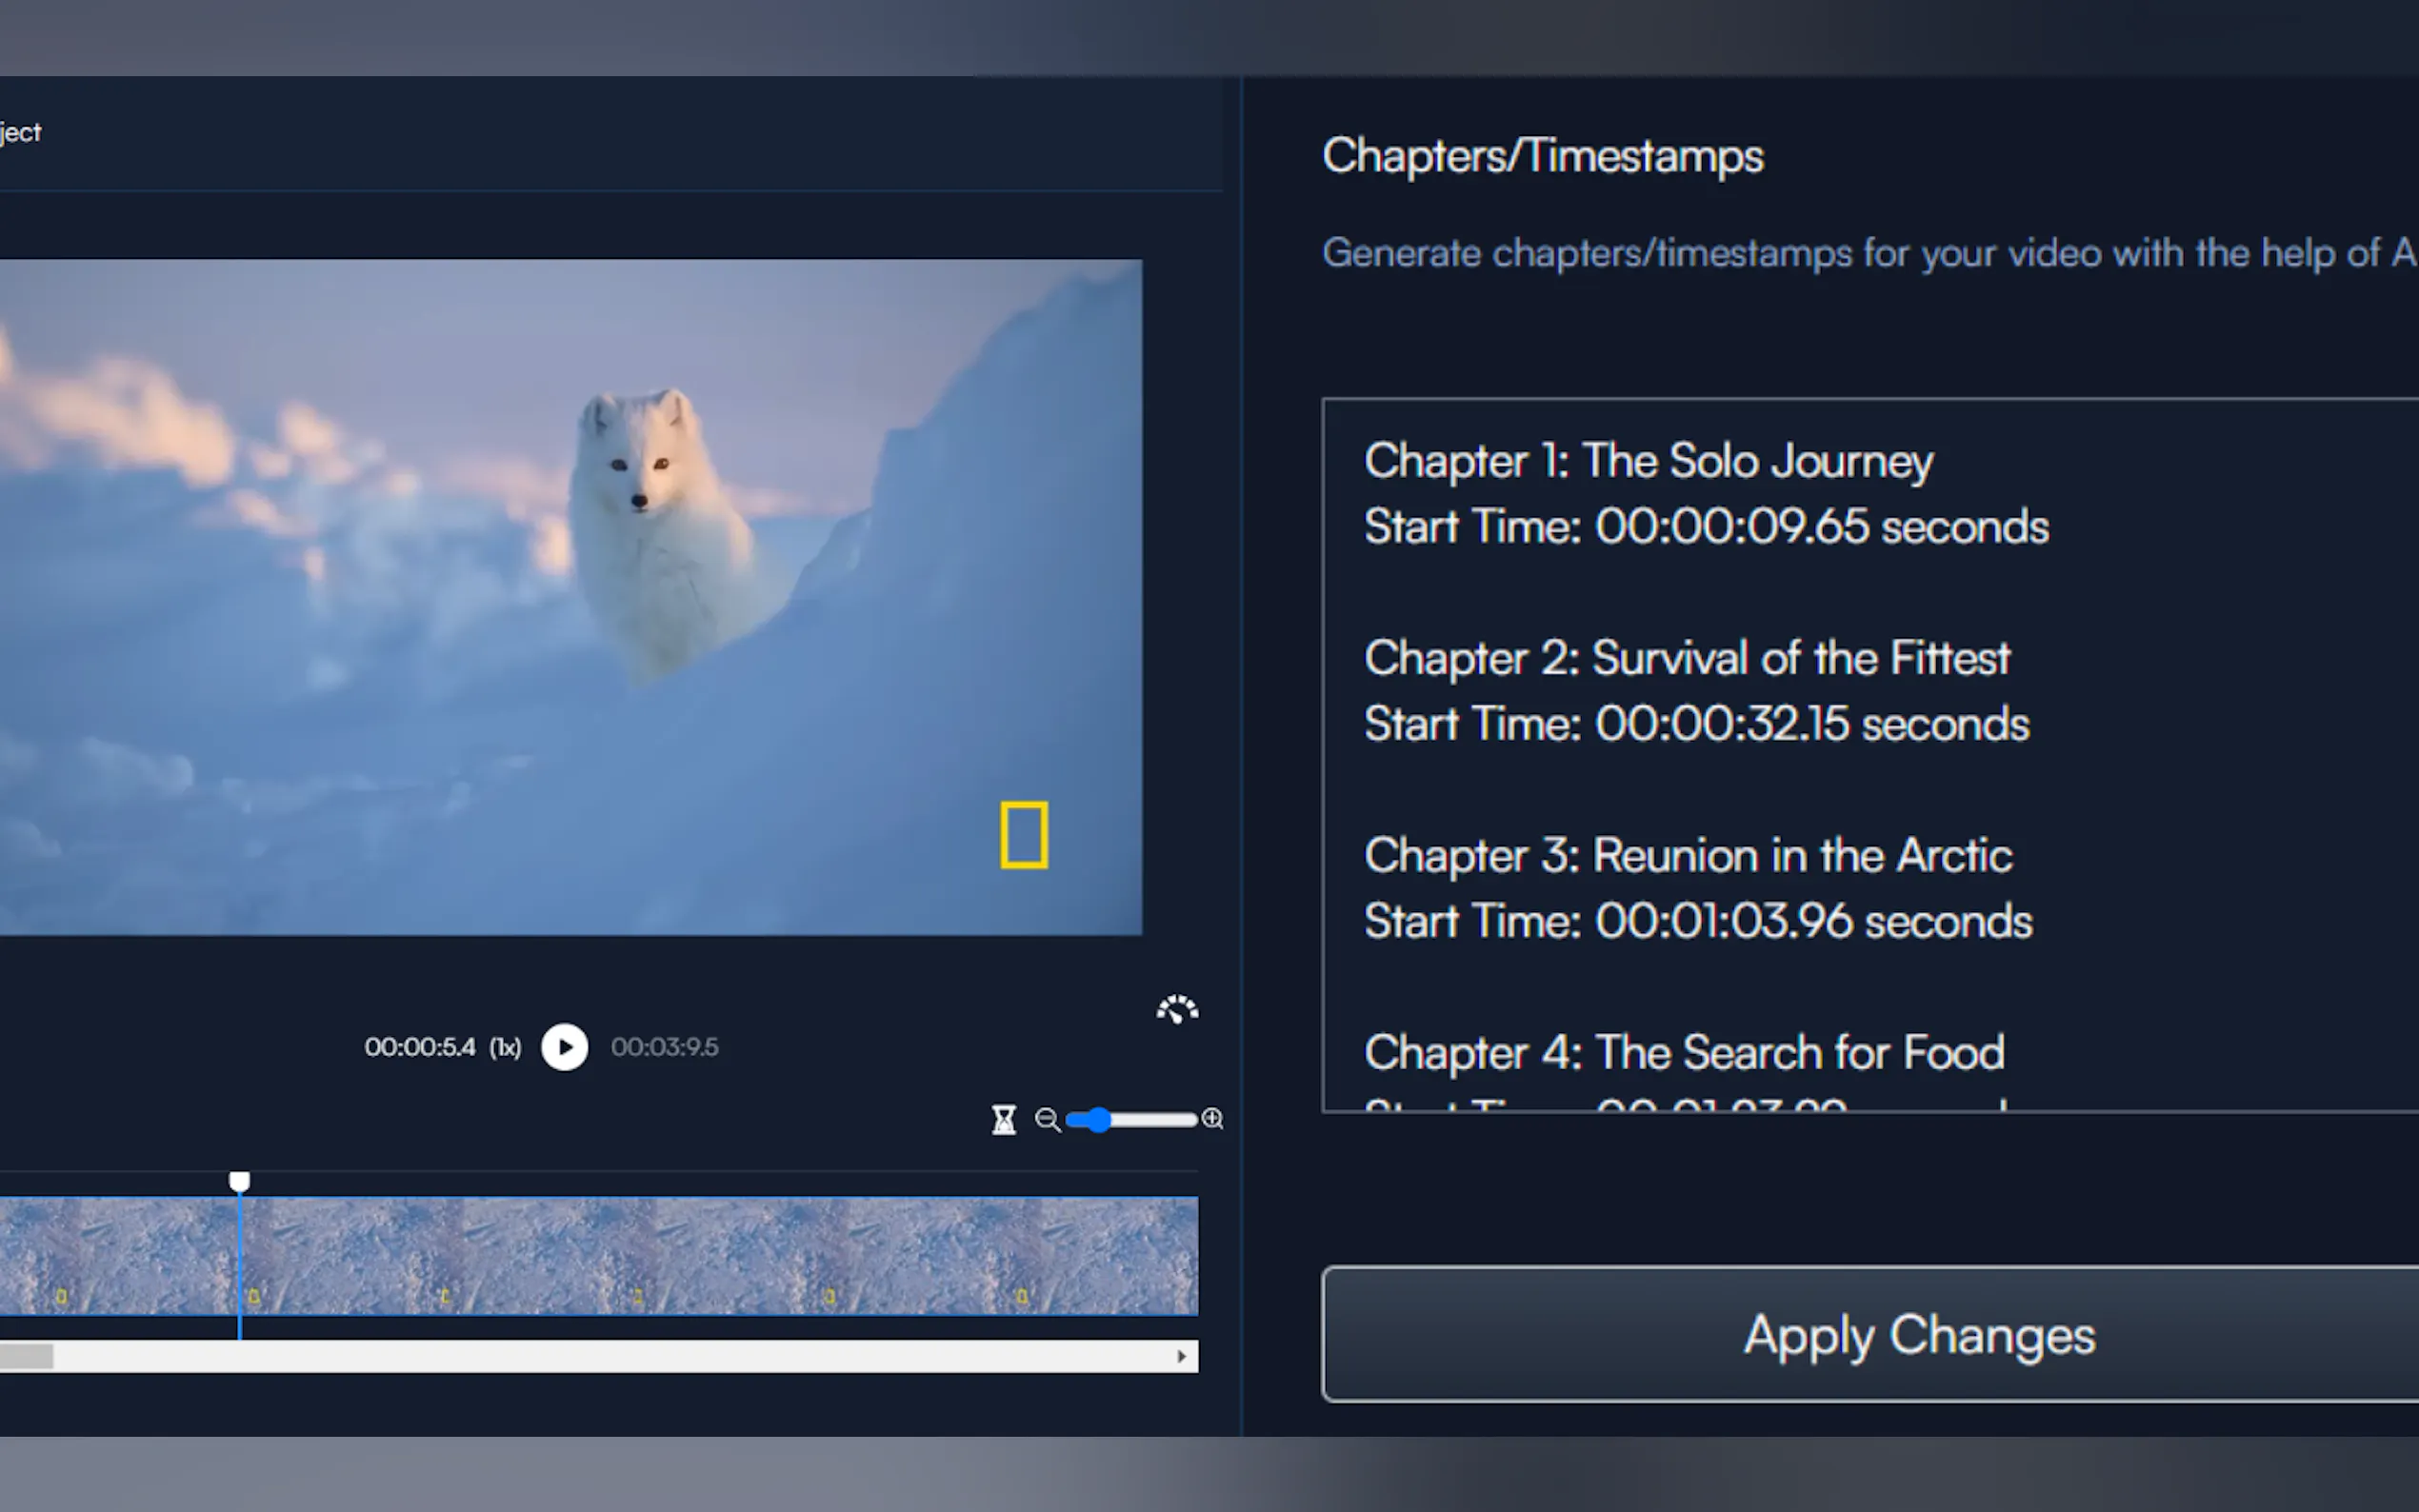Click the right arrow of the timeline scrollbar
2419x1512 pixels.
coord(1181,1357)
